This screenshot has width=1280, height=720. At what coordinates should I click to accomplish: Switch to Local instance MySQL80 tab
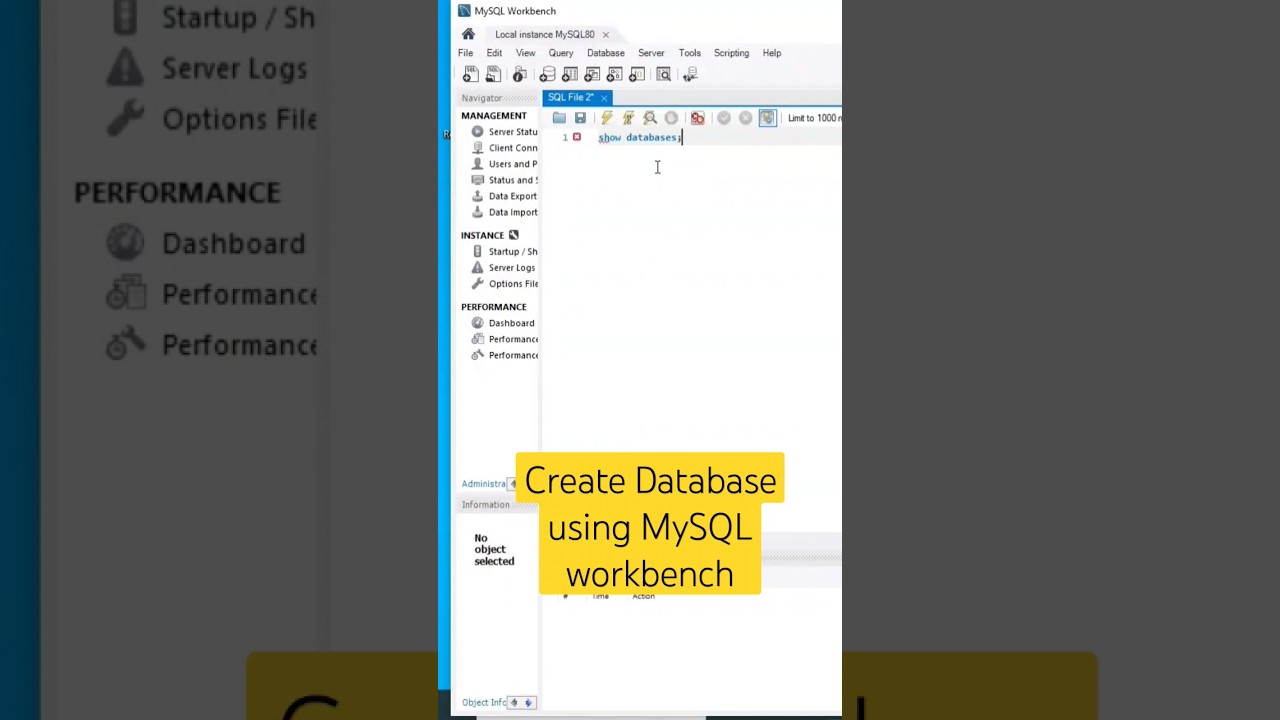tap(544, 34)
